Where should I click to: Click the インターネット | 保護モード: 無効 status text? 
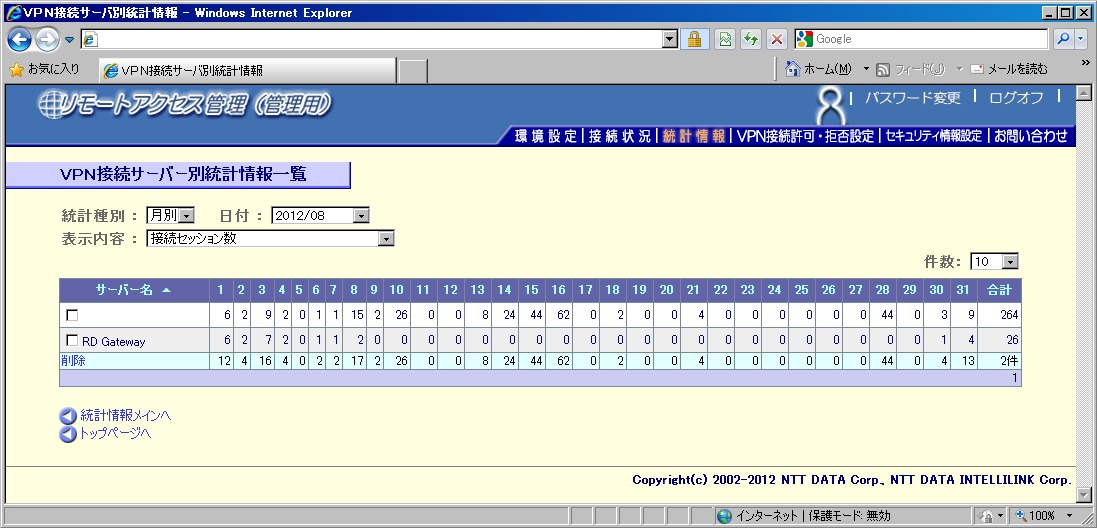pos(813,516)
